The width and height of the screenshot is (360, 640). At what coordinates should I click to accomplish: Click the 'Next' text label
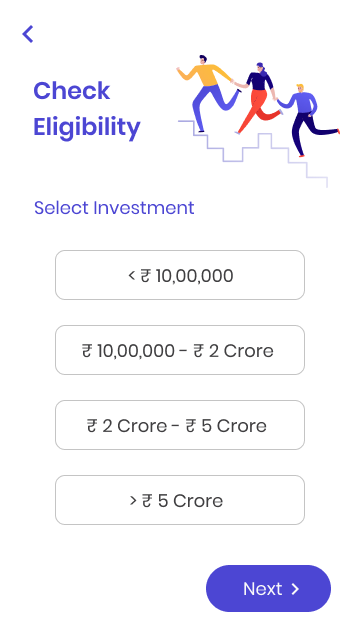[x=262, y=589]
